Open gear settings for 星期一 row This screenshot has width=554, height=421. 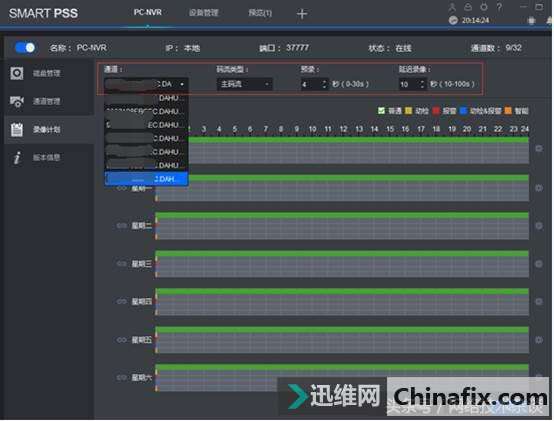click(539, 188)
